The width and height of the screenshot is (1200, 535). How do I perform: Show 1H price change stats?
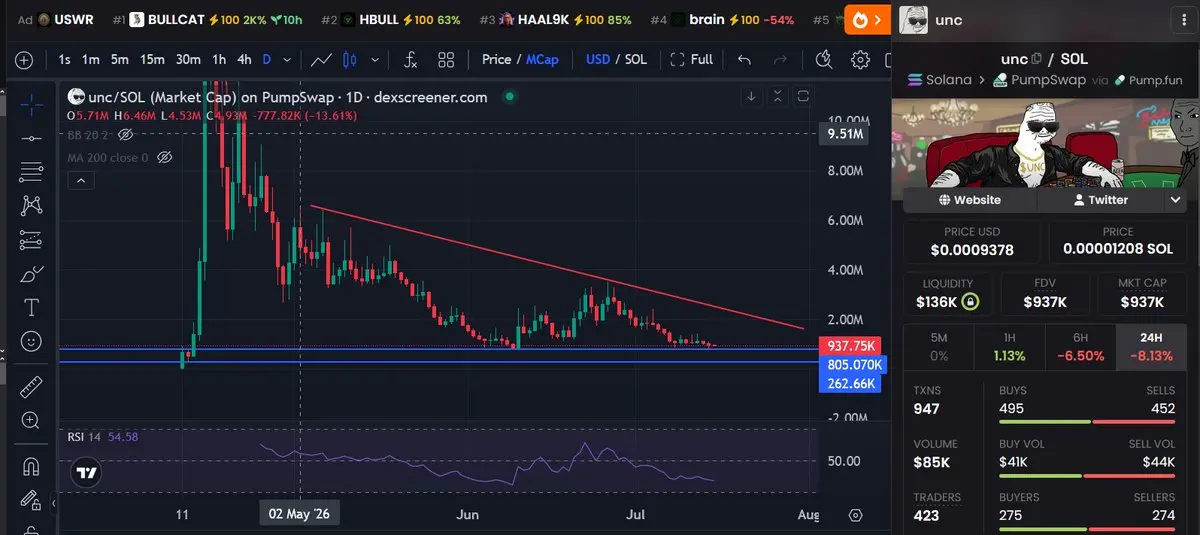click(1010, 347)
